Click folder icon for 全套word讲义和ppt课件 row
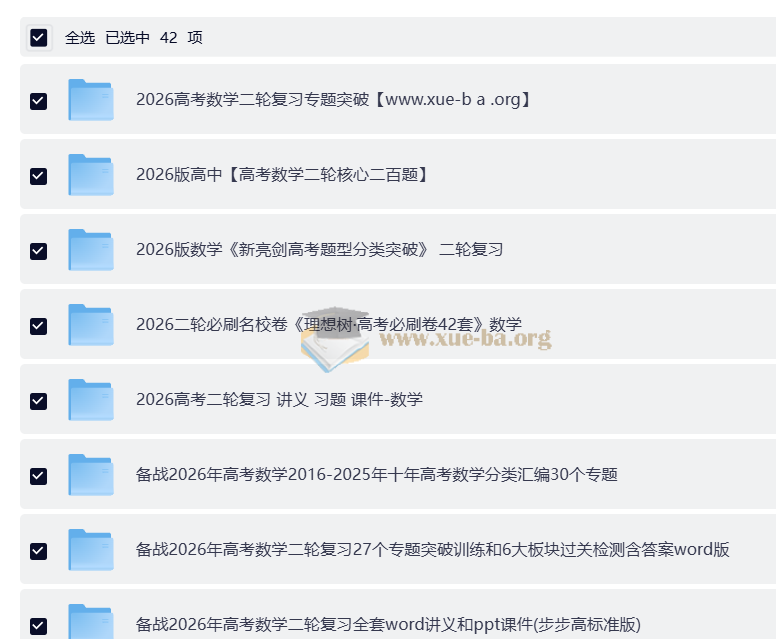 click(x=90, y=622)
